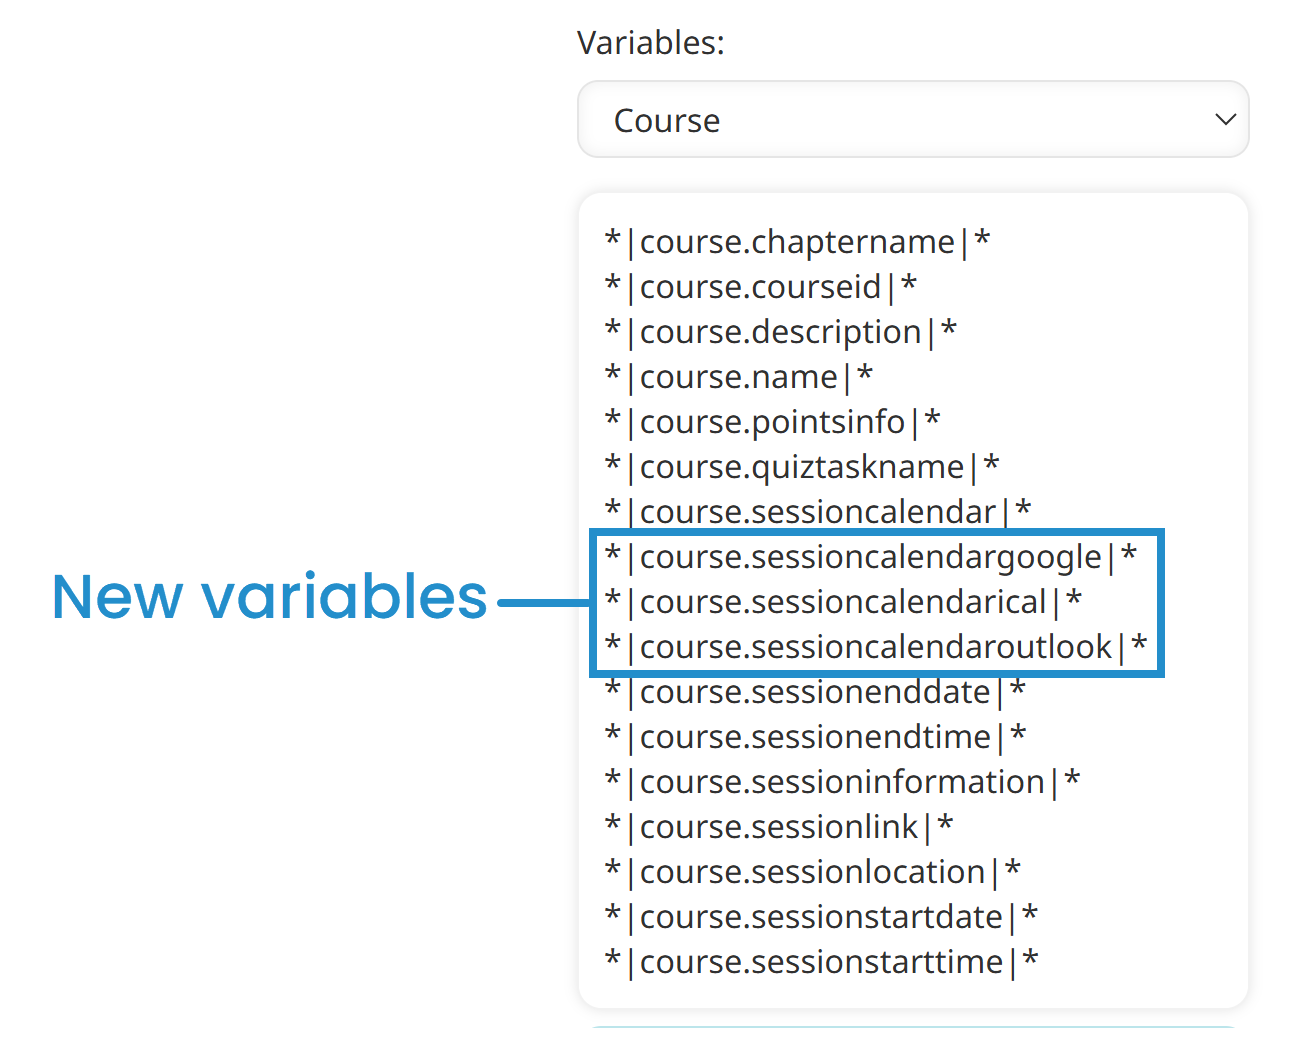Pick the course.sessionendtime variable
Screen dimensions: 1298x1040
tap(815, 737)
